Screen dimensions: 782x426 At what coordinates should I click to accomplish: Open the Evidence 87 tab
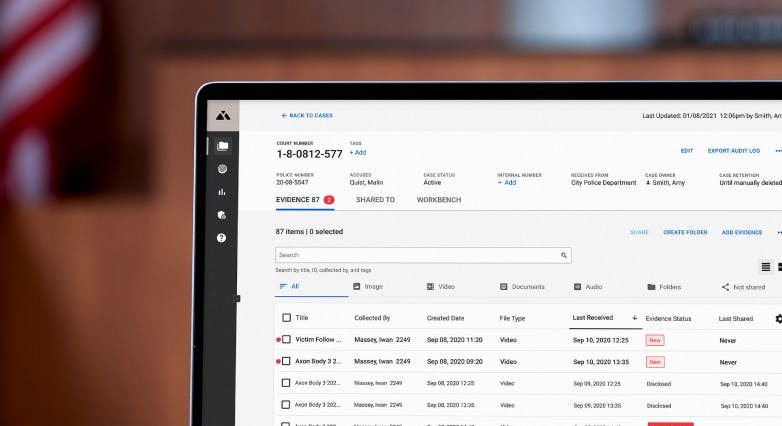(x=305, y=200)
